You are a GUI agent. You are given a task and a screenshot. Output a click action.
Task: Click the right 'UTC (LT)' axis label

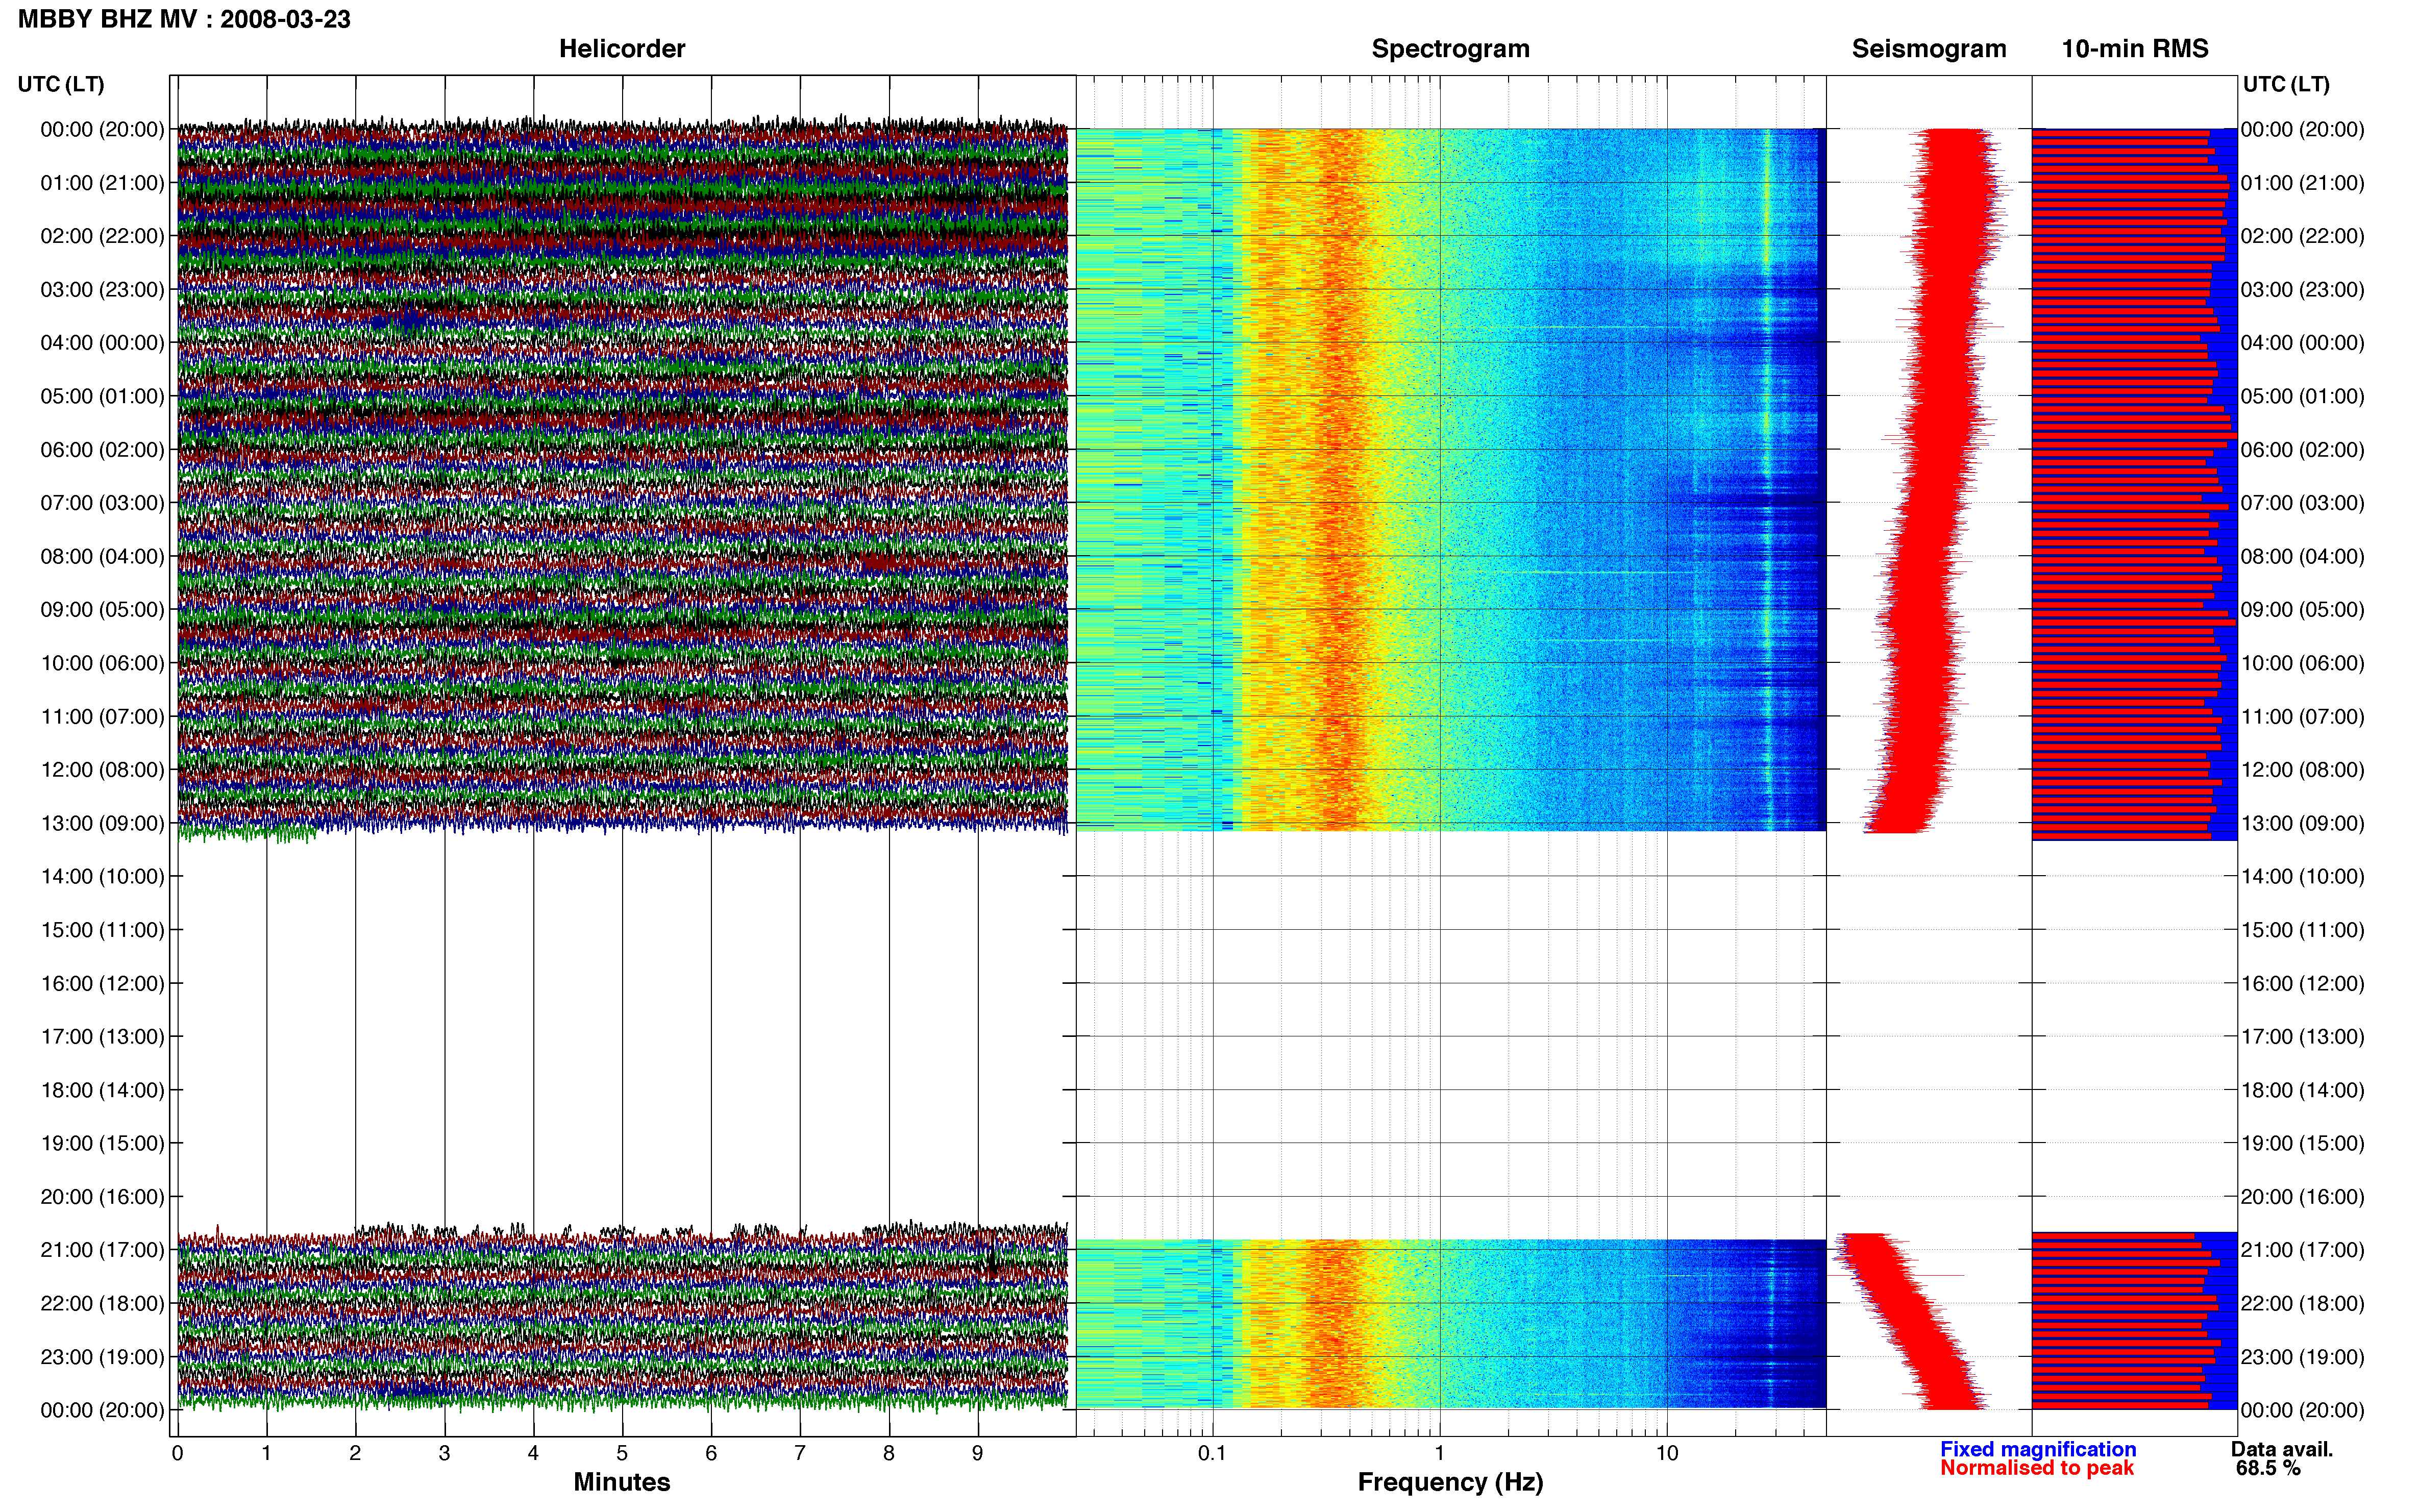point(2286,84)
